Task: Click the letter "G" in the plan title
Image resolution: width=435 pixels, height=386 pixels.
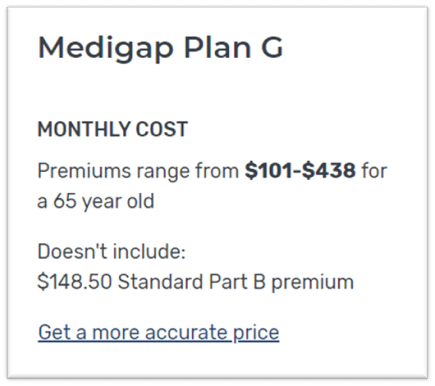Action: click(x=272, y=48)
